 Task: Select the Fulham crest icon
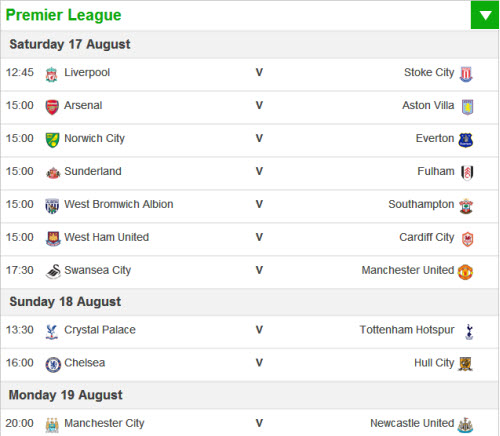(467, 173)
